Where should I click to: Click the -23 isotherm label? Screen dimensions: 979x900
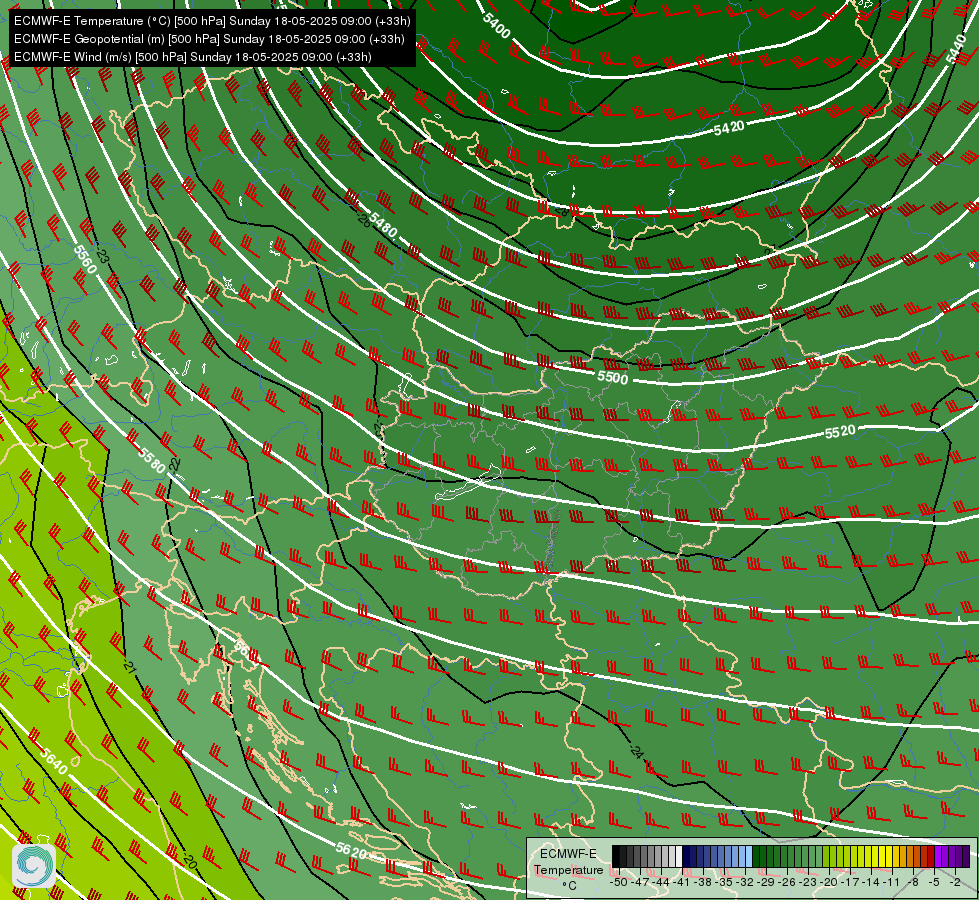(103, 255)
